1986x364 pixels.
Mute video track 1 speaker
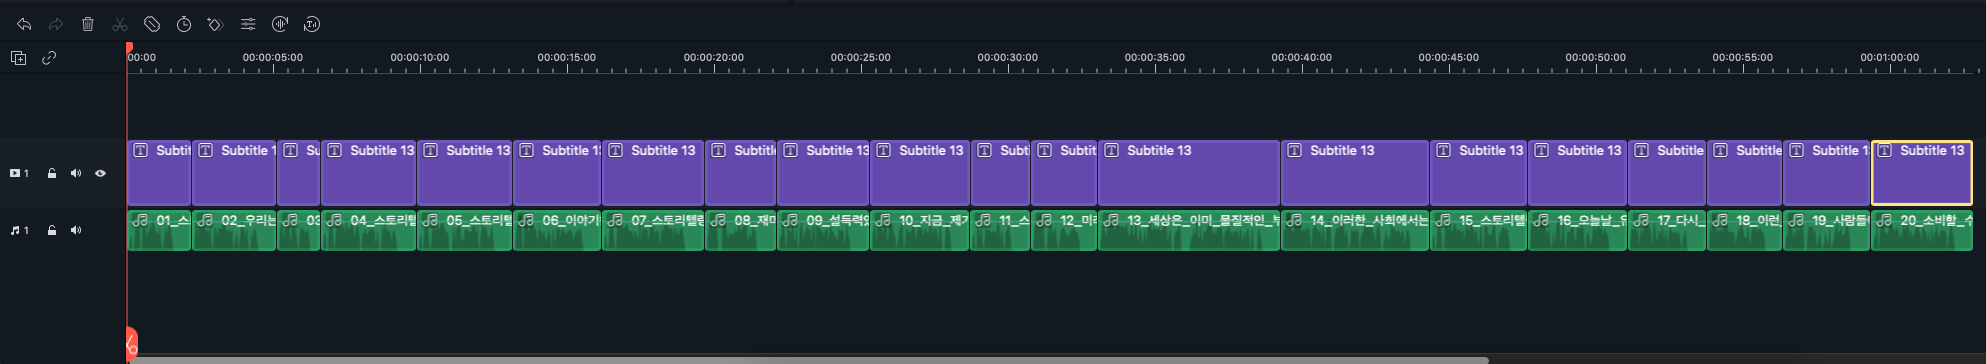(76, 173)
